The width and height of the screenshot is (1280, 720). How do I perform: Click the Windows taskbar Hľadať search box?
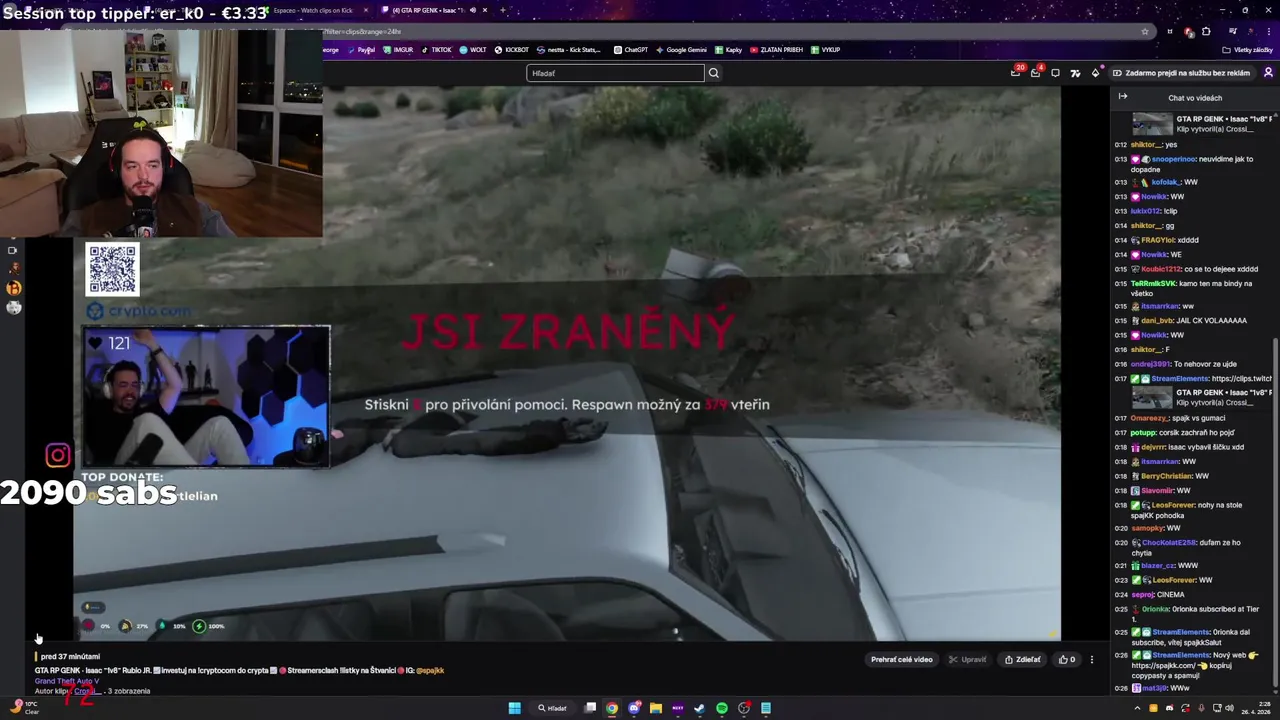(553, 708)
